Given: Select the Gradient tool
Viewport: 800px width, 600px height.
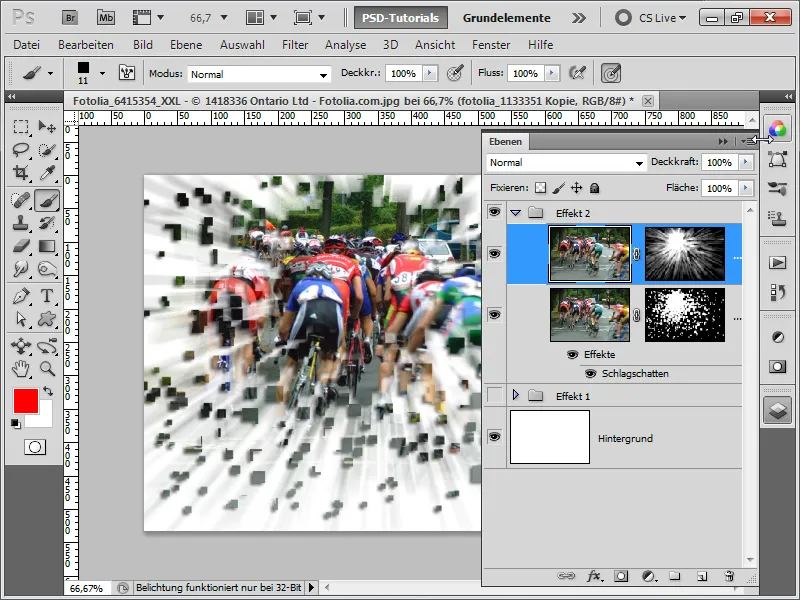Looking at the screenshot, I should point(47,246).
